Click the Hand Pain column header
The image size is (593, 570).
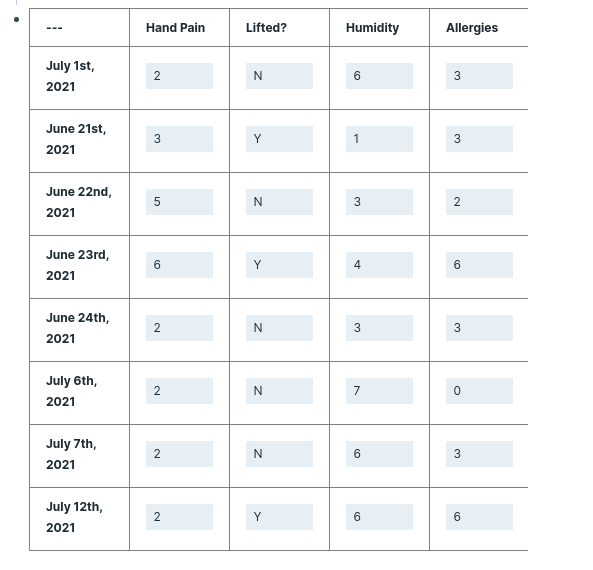175,28
